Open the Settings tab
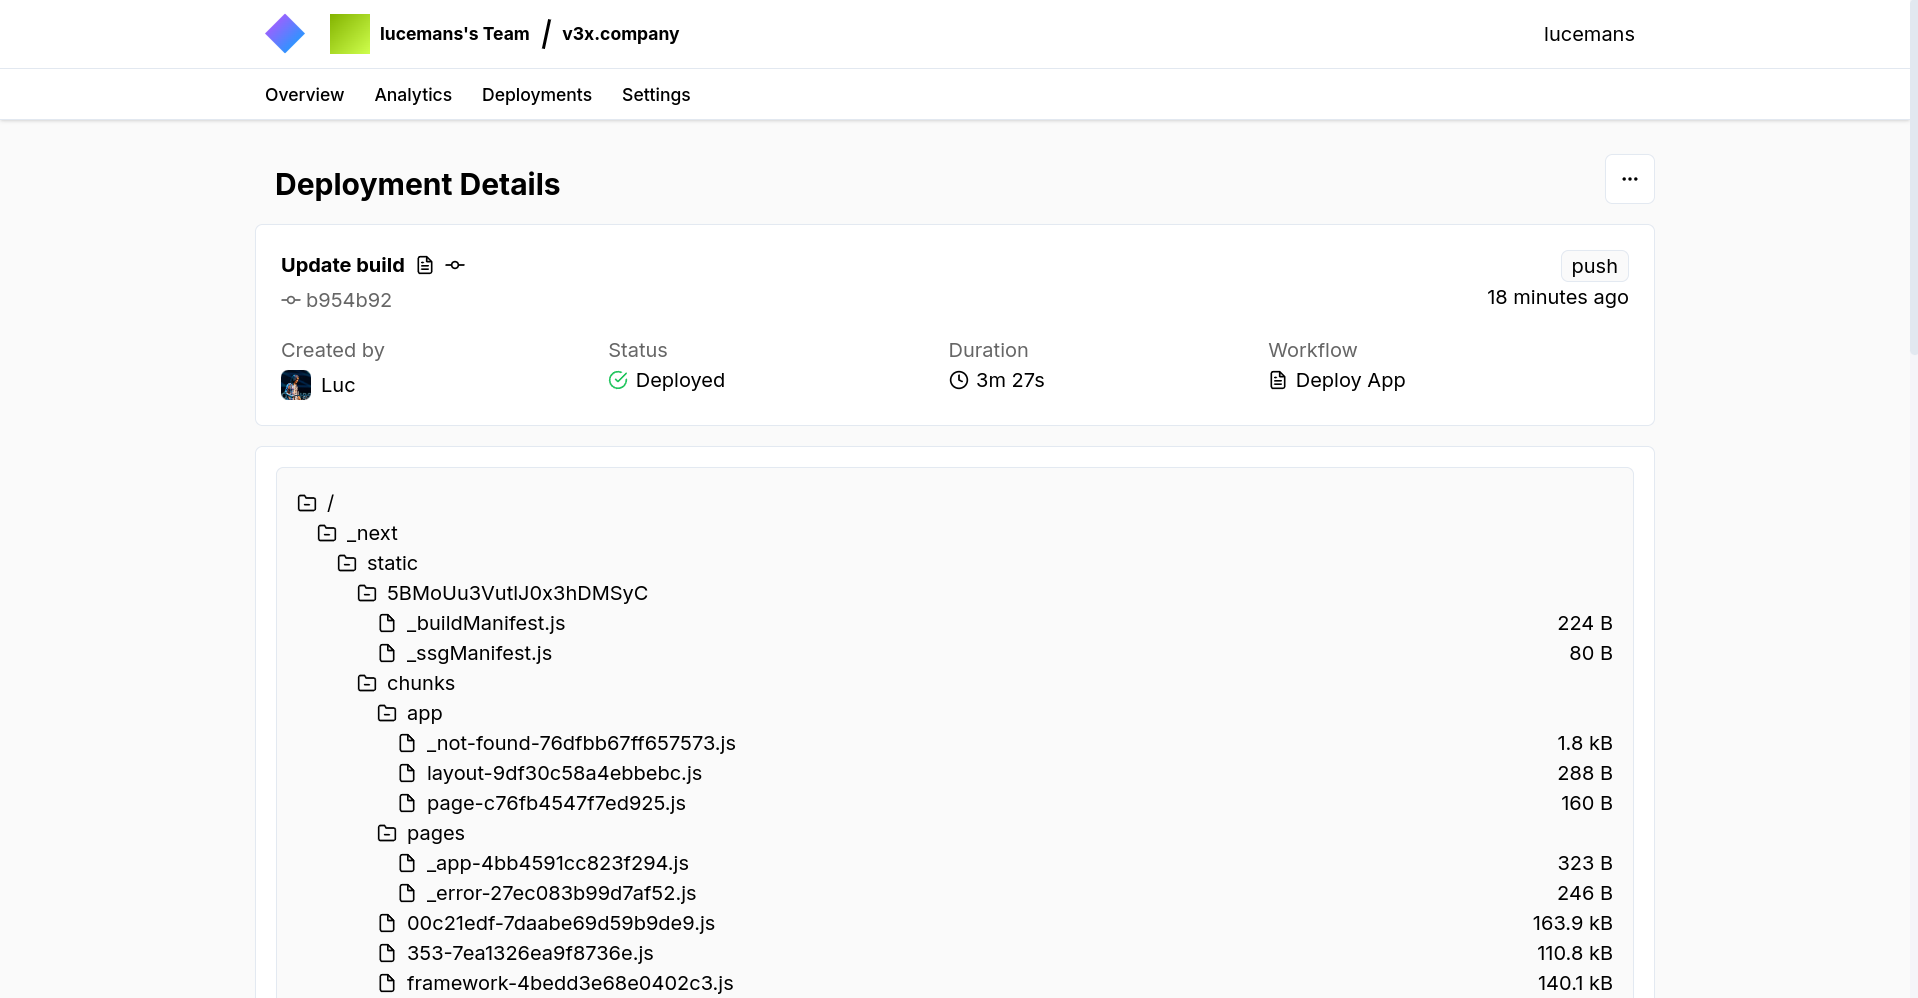 (x=656, y=95)
